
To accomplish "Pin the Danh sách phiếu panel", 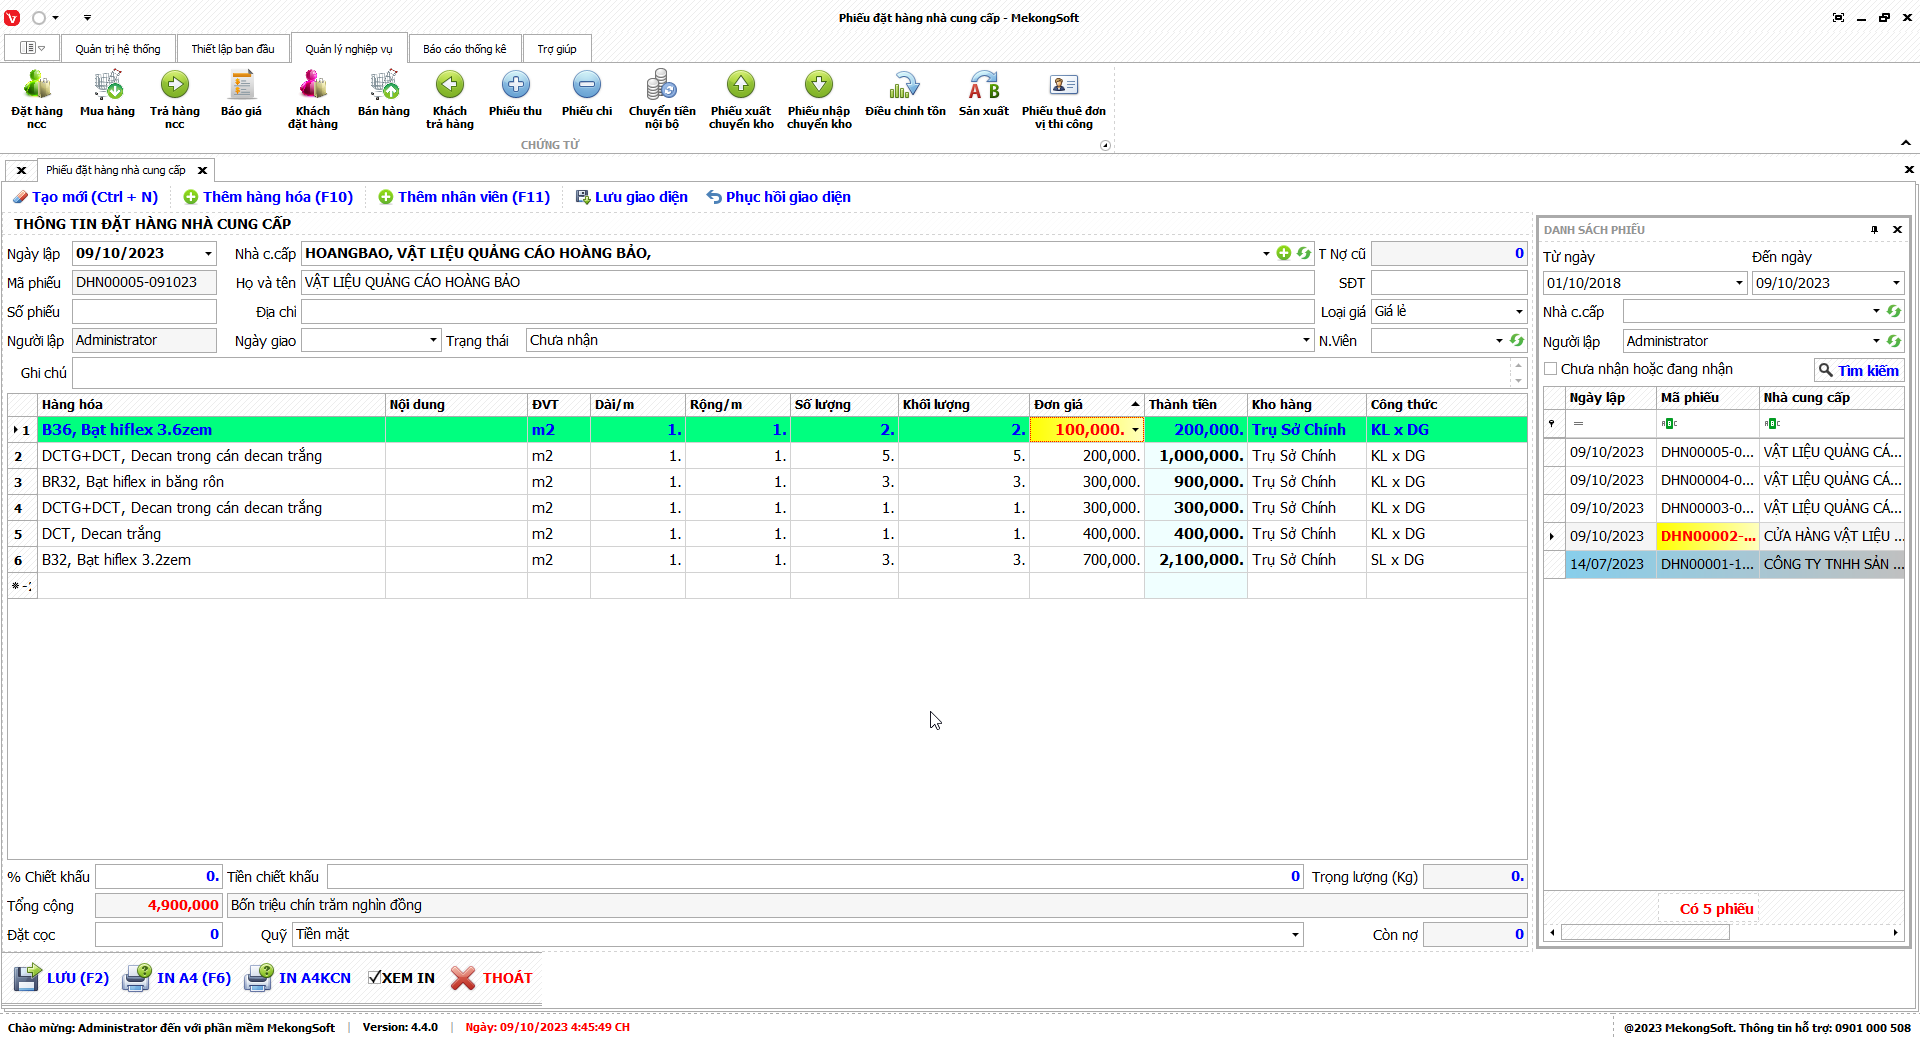I will pyautogui.click(x=1874, y=230).
